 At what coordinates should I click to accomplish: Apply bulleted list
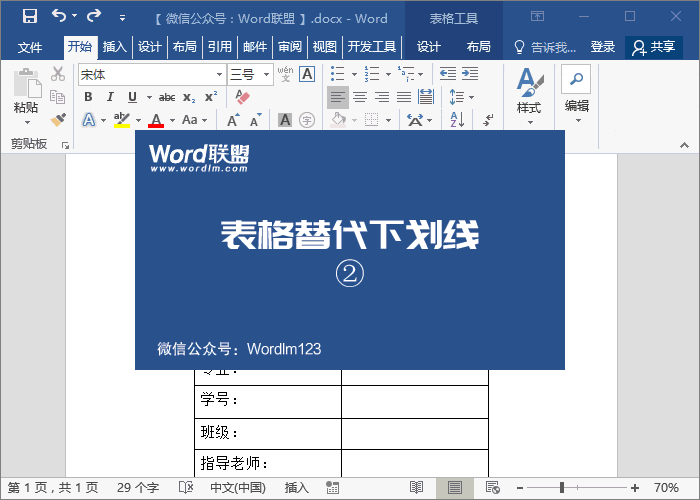(x=338, y=74)
